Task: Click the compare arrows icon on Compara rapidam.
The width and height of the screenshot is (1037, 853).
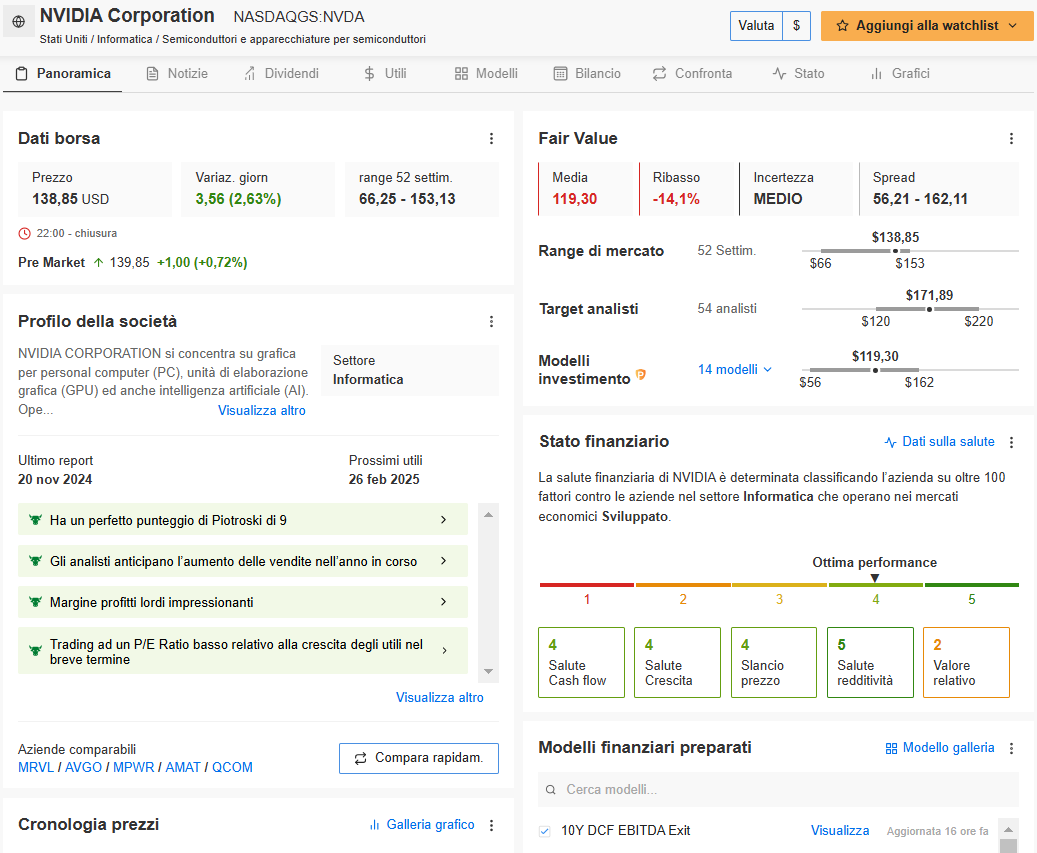Action: point(360,758)
